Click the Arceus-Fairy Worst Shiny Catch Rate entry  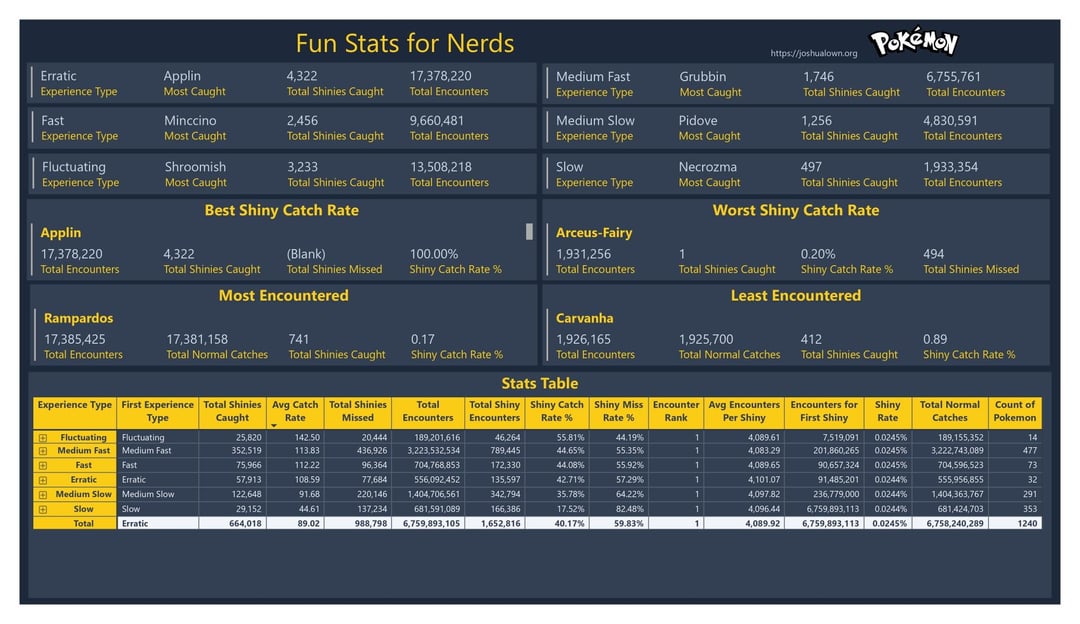tap(594, 233)
